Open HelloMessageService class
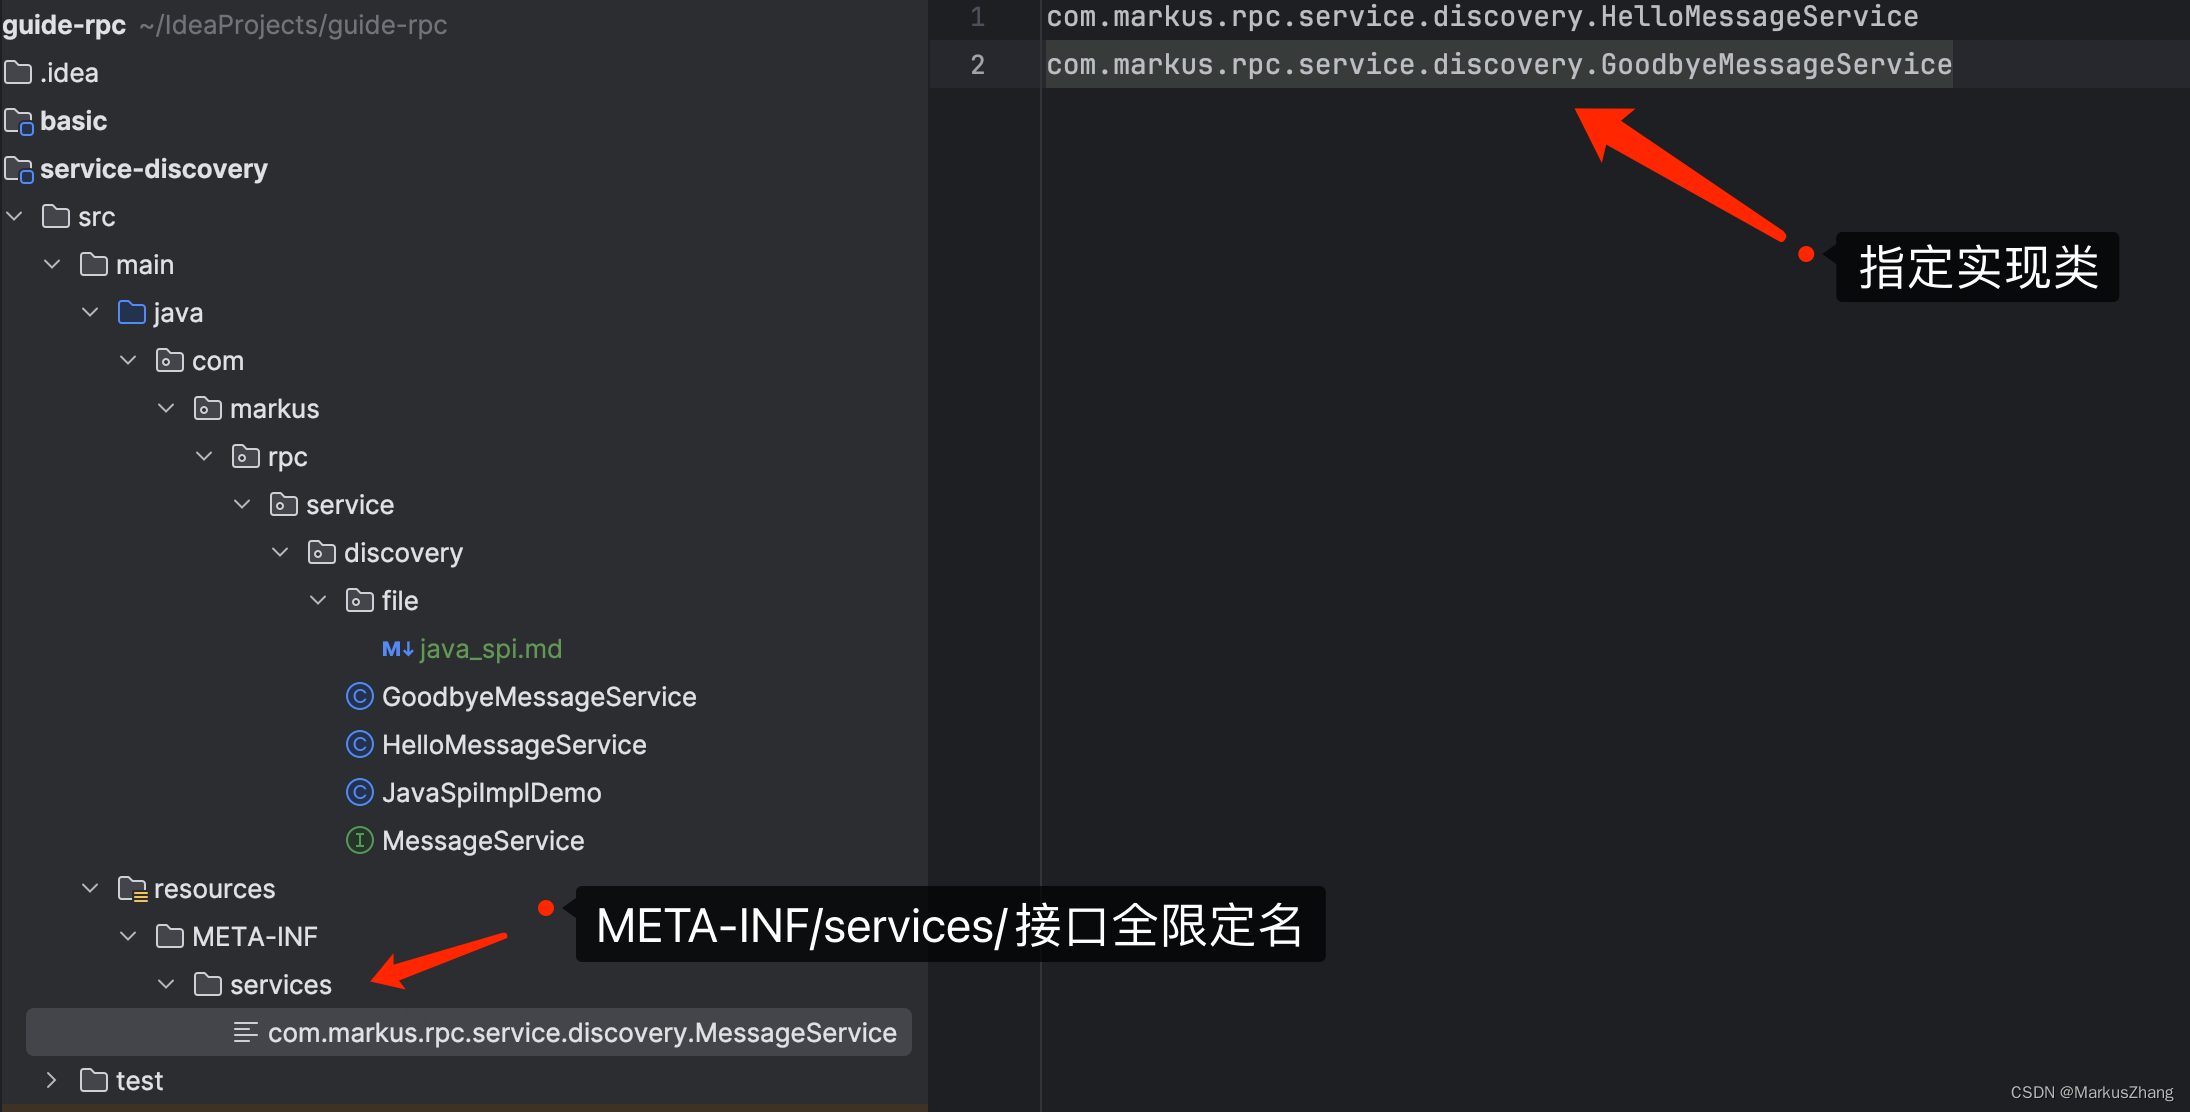Screen dimensions: 2190x1112 click(514, 745)
